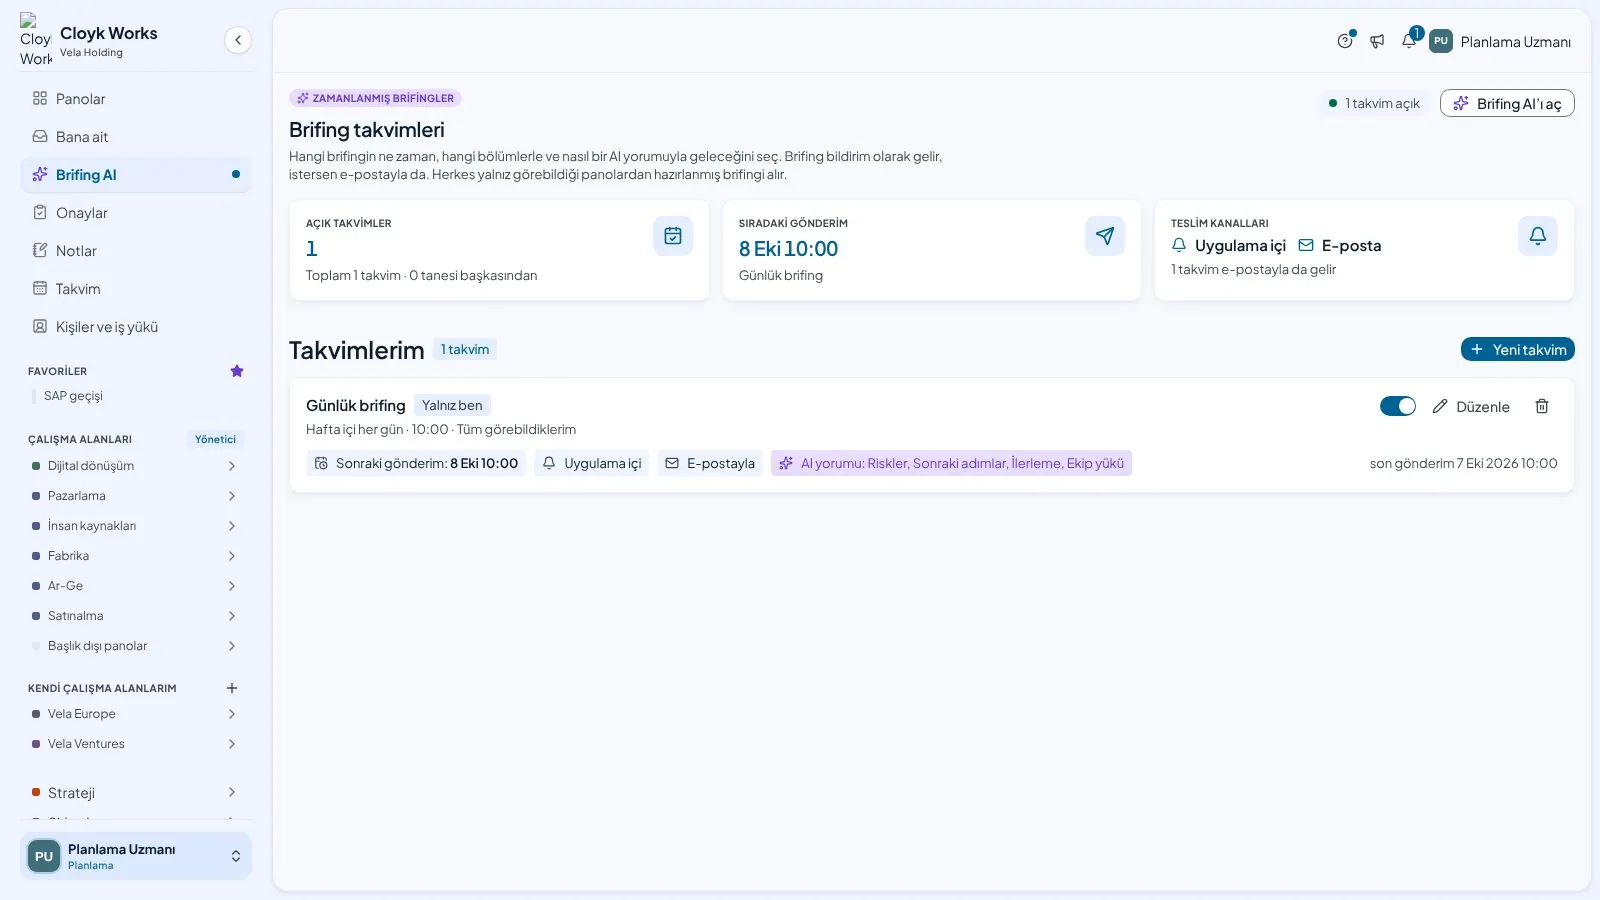Screen dimensions: 1600x900
Task: Expand the Ar-Ge workspace chevron
Action: pyautogui.click(x=232, y=586)
